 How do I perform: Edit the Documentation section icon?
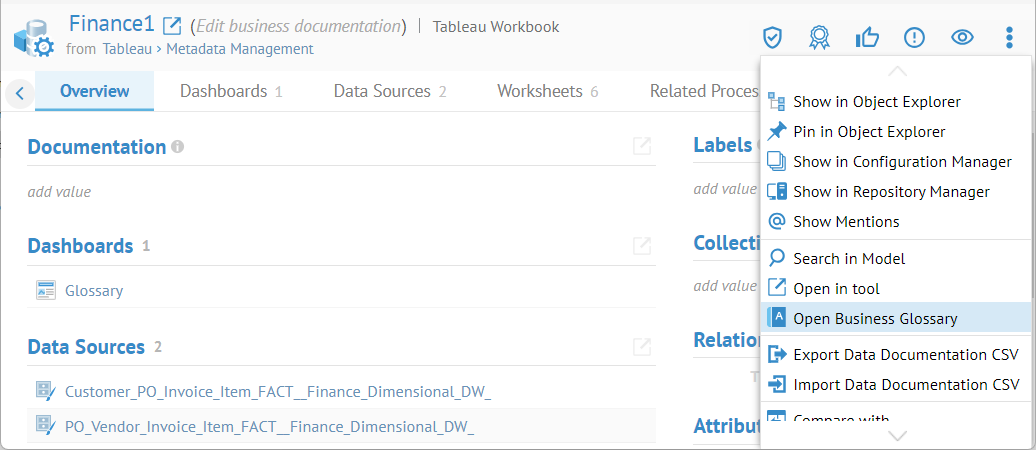(642, 147)
